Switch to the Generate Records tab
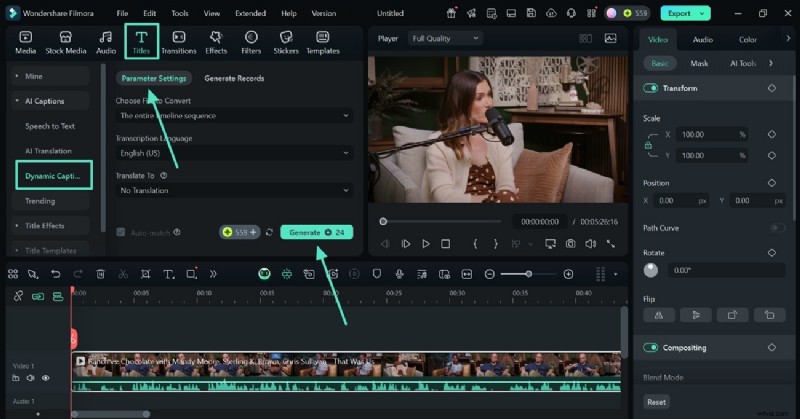The image size is (800, 419). pyautogui.click(x=234, y=78)
